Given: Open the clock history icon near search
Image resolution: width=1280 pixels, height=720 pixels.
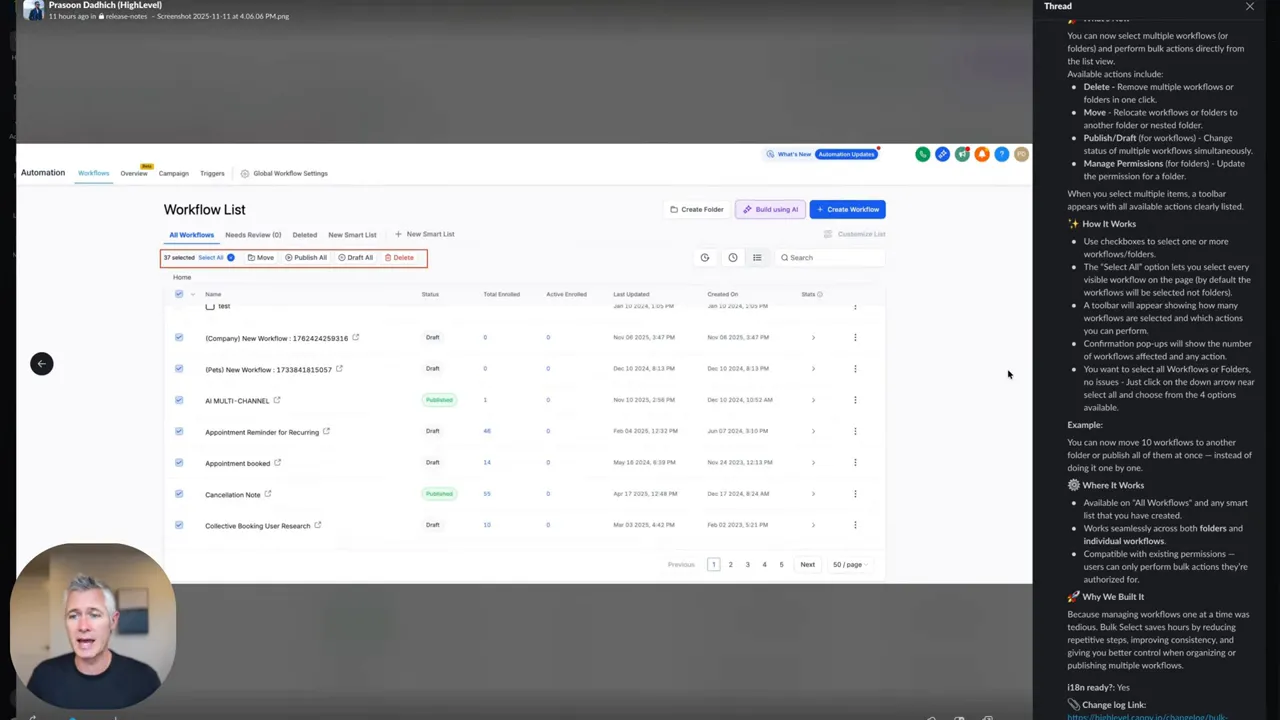Looking at the screenshot, I should (733, 257).
